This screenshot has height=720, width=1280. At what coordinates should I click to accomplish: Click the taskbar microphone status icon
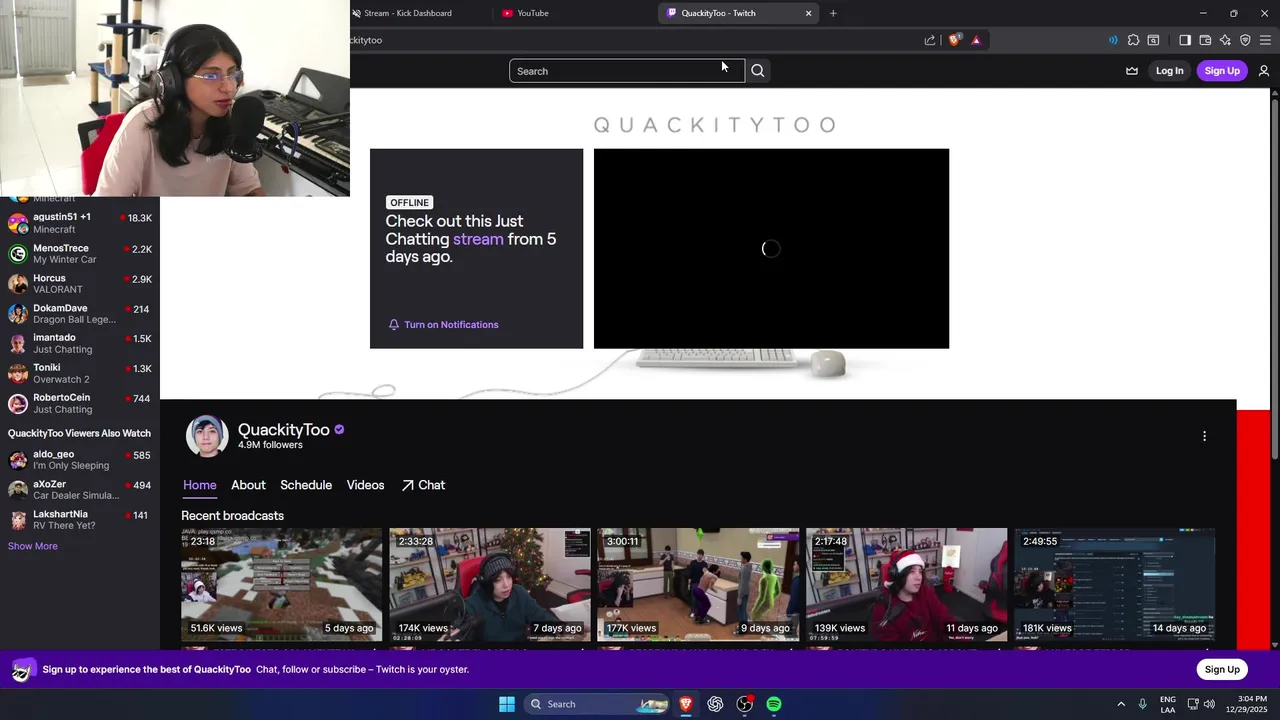point(1142,704)
